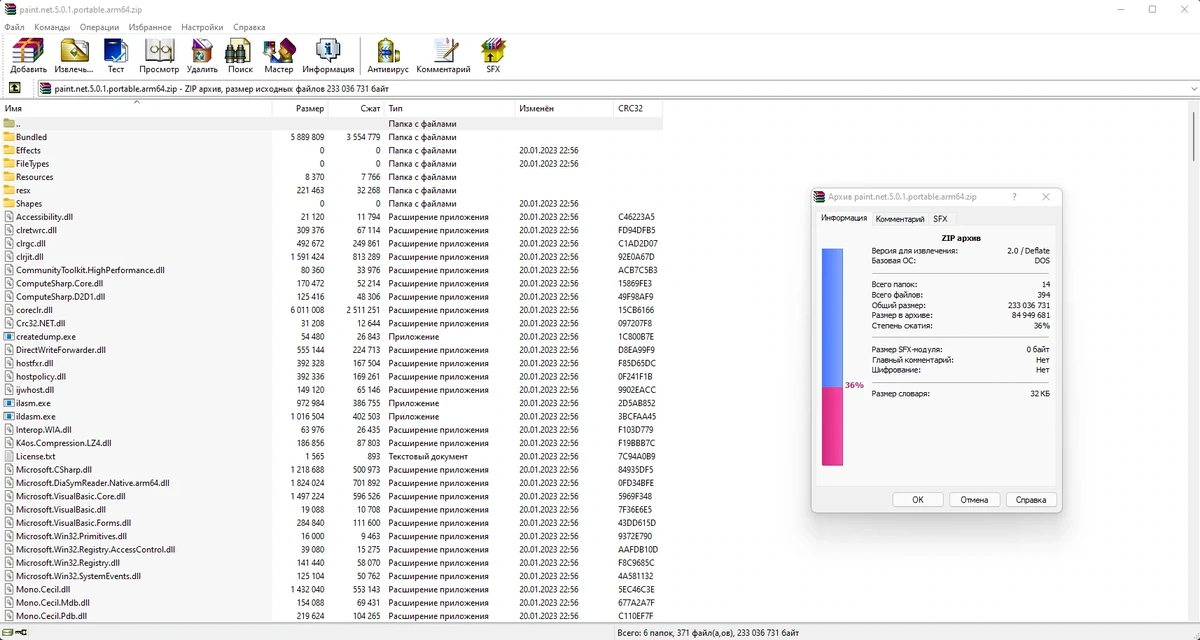Sort by Имя column header
This screenshot has height=640, width=1200.
(x=136, y=108)
